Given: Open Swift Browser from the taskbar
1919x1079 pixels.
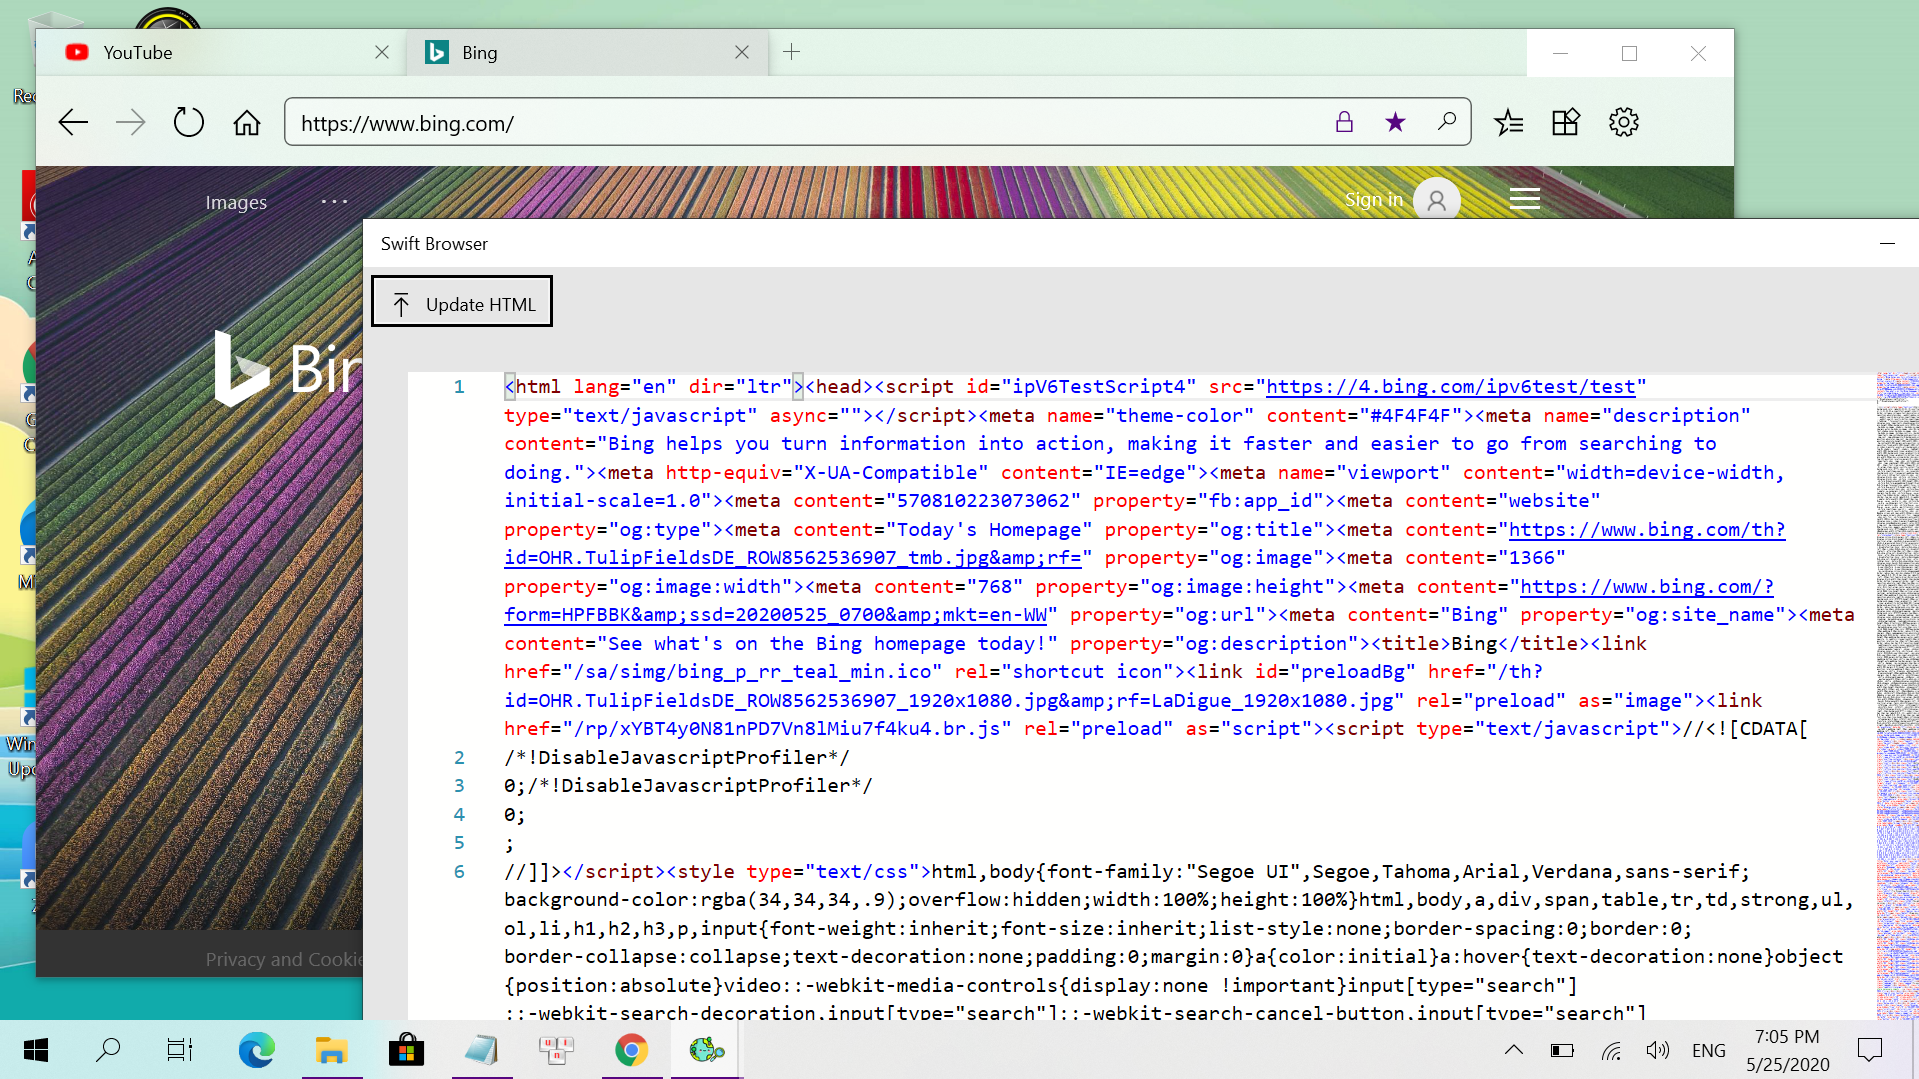Looking at the screenshot, I should (706, 1050).
